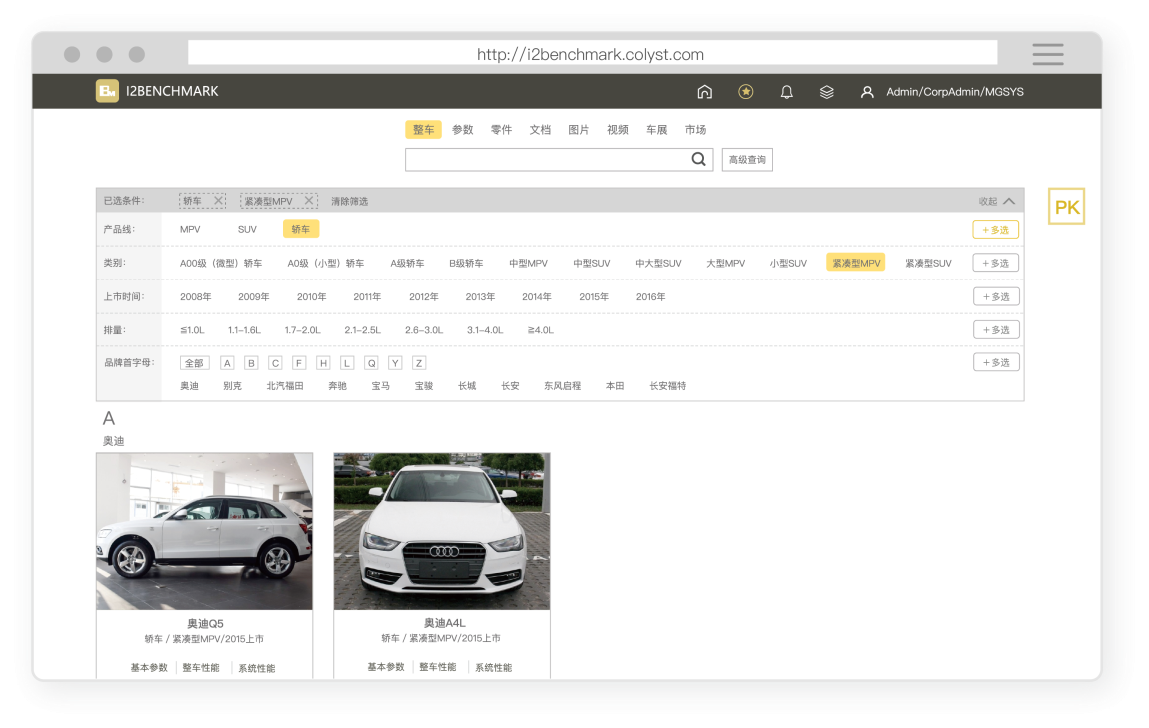Toggle the 紧凑型MPV category filter
Screen dimensions: 1149x728
pyautogui.click(x=855, y=262)
